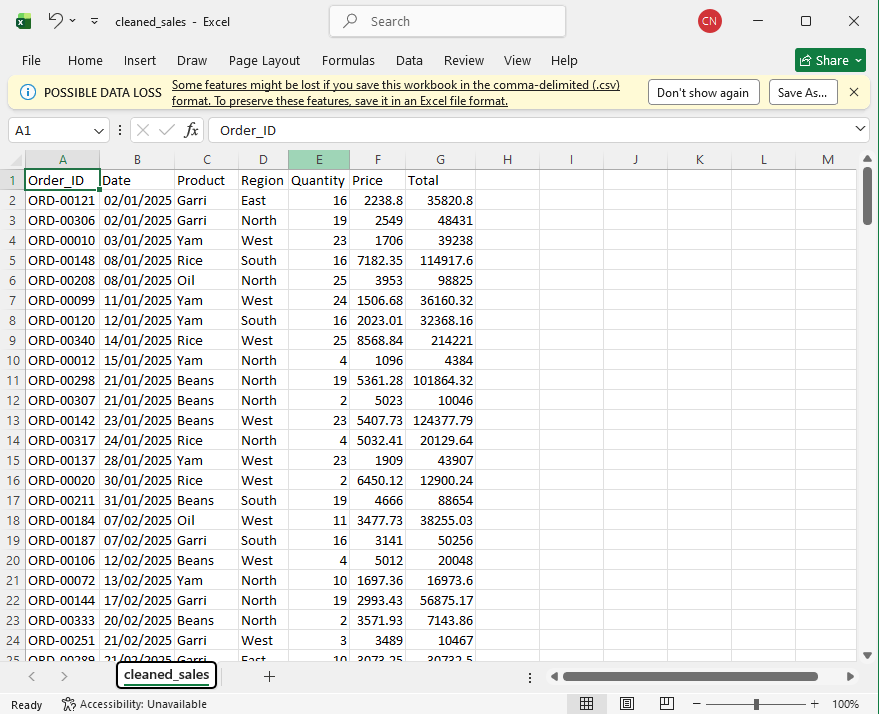
Task: Click the Total header cell
Action: click(x=441, y=180)
